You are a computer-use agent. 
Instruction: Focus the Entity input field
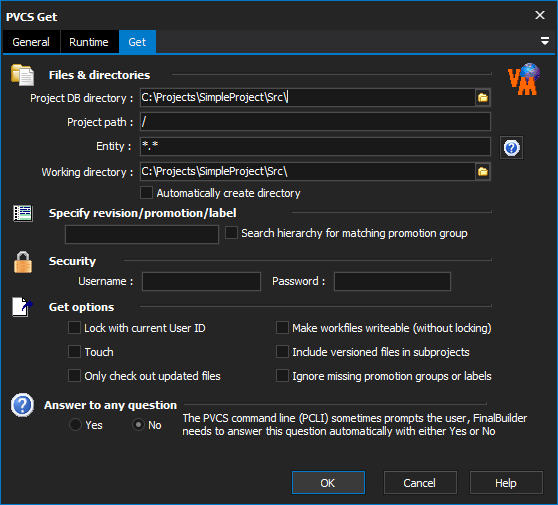pyautogui.click(x=315, y=146)
